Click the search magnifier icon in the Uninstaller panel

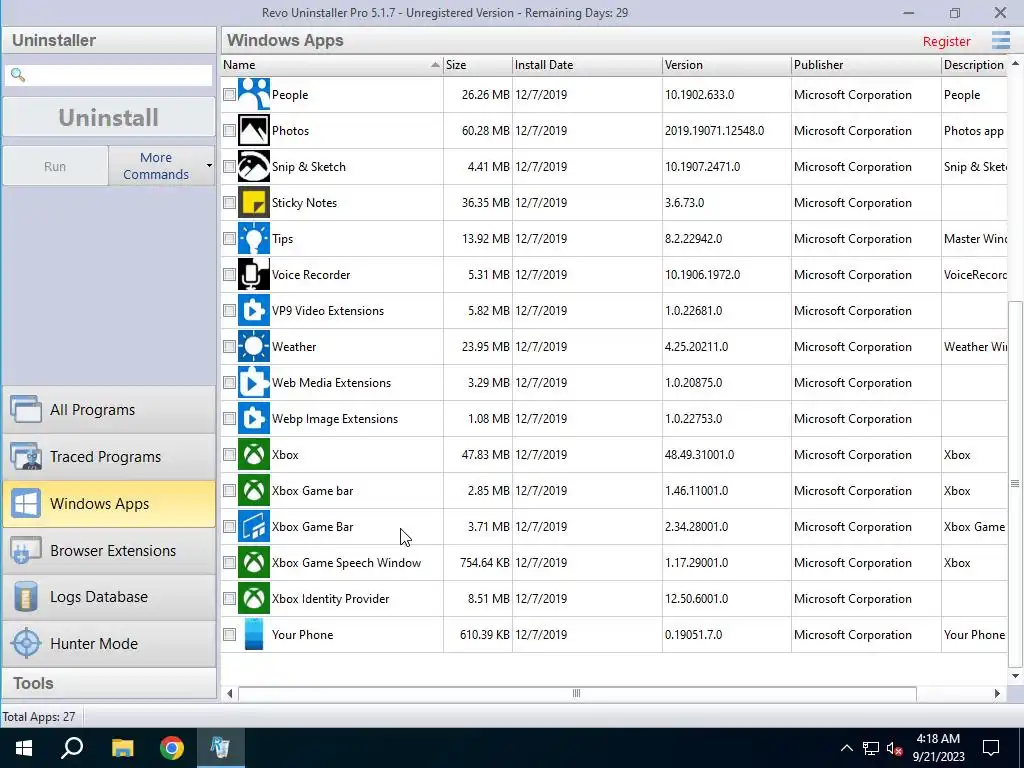pyautogui.click(x=18, y=75)
